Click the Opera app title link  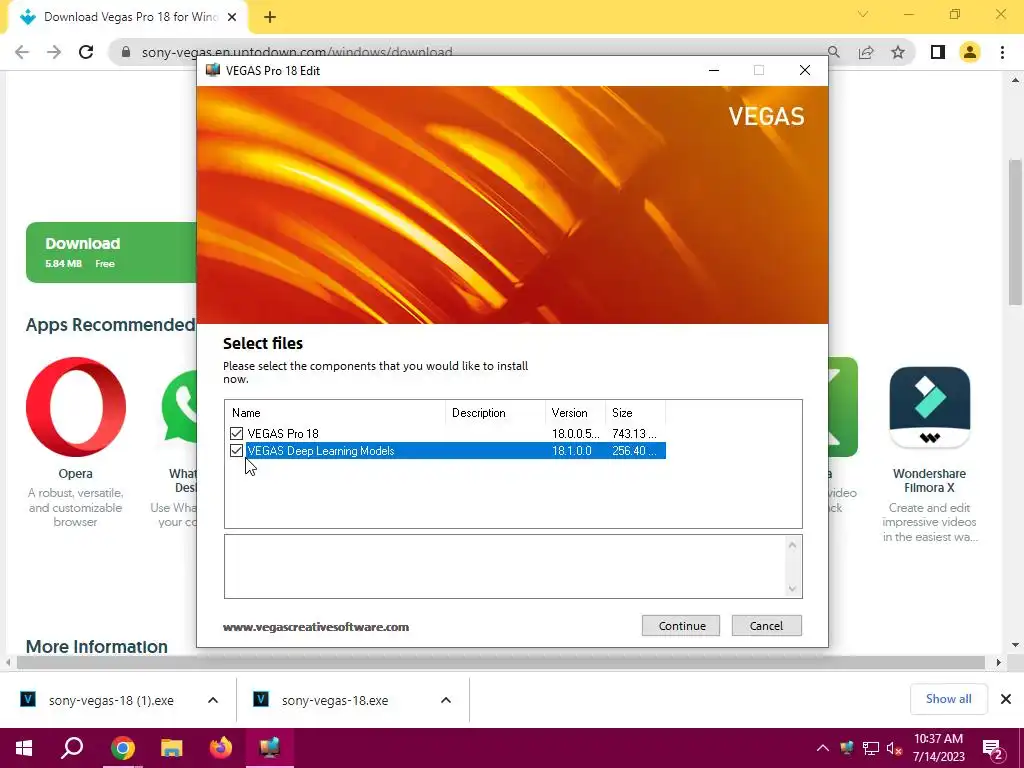pyautogui.click(x=75, y=473)
